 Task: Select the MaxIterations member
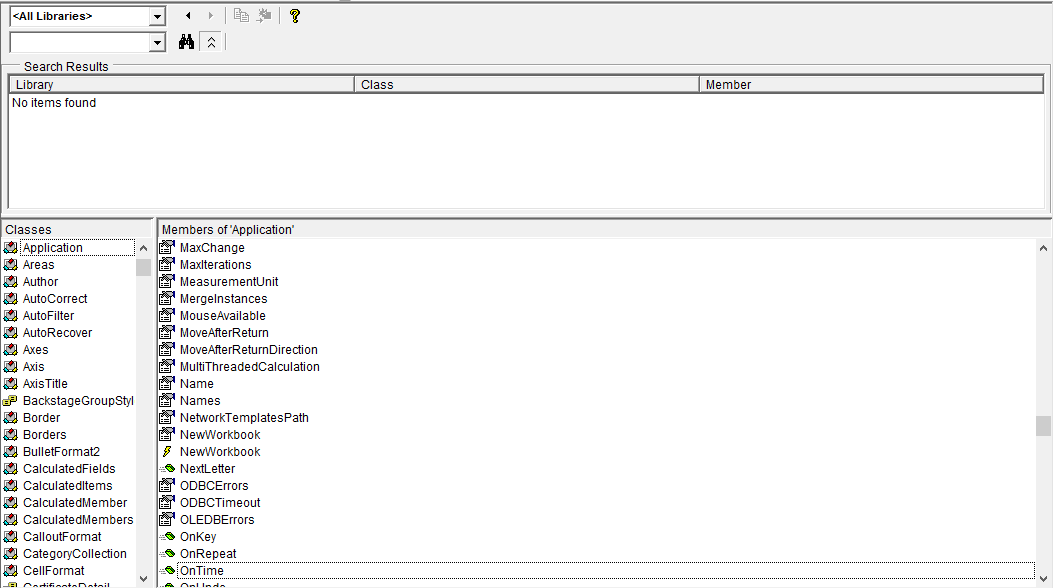point(216,264)
